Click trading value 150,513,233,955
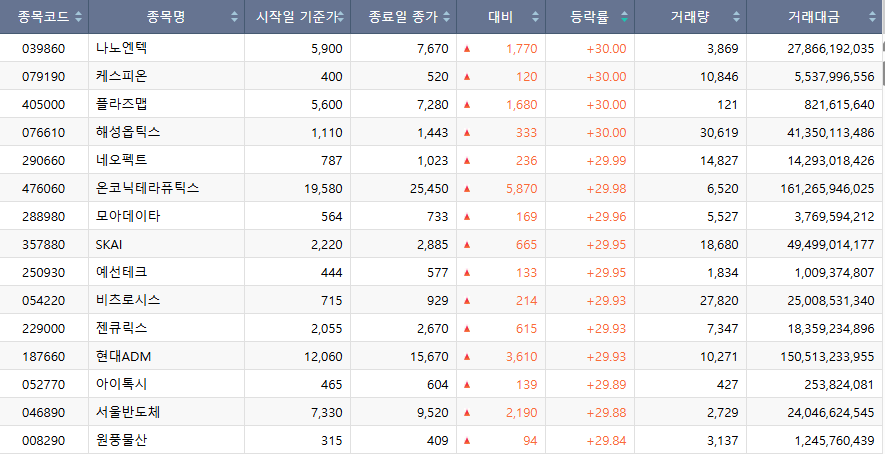 pyautogui.click(x=827, y=357)
